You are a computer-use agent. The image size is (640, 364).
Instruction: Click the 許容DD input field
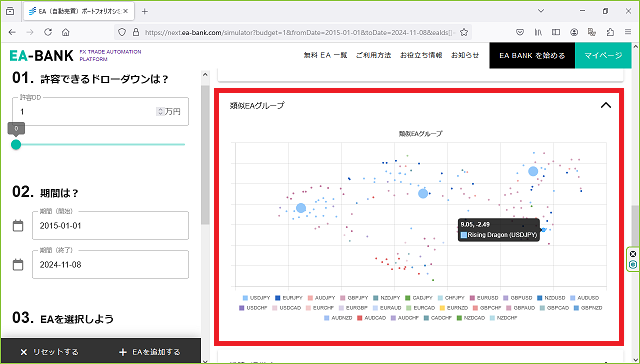[x=100, y=111]
